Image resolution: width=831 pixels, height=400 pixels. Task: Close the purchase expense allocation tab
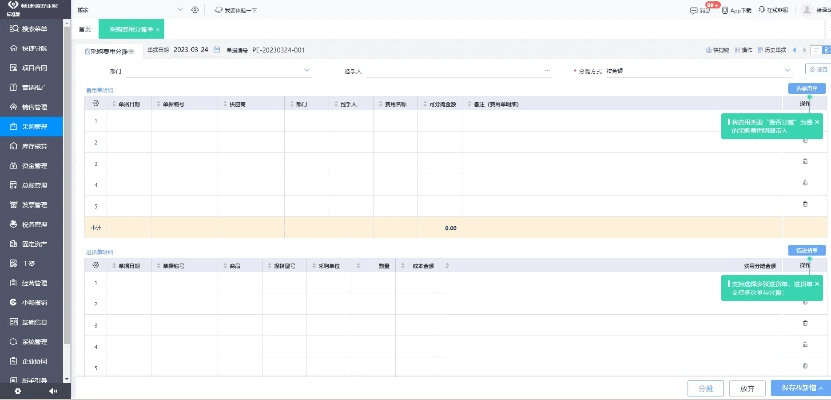coord(158,30)
